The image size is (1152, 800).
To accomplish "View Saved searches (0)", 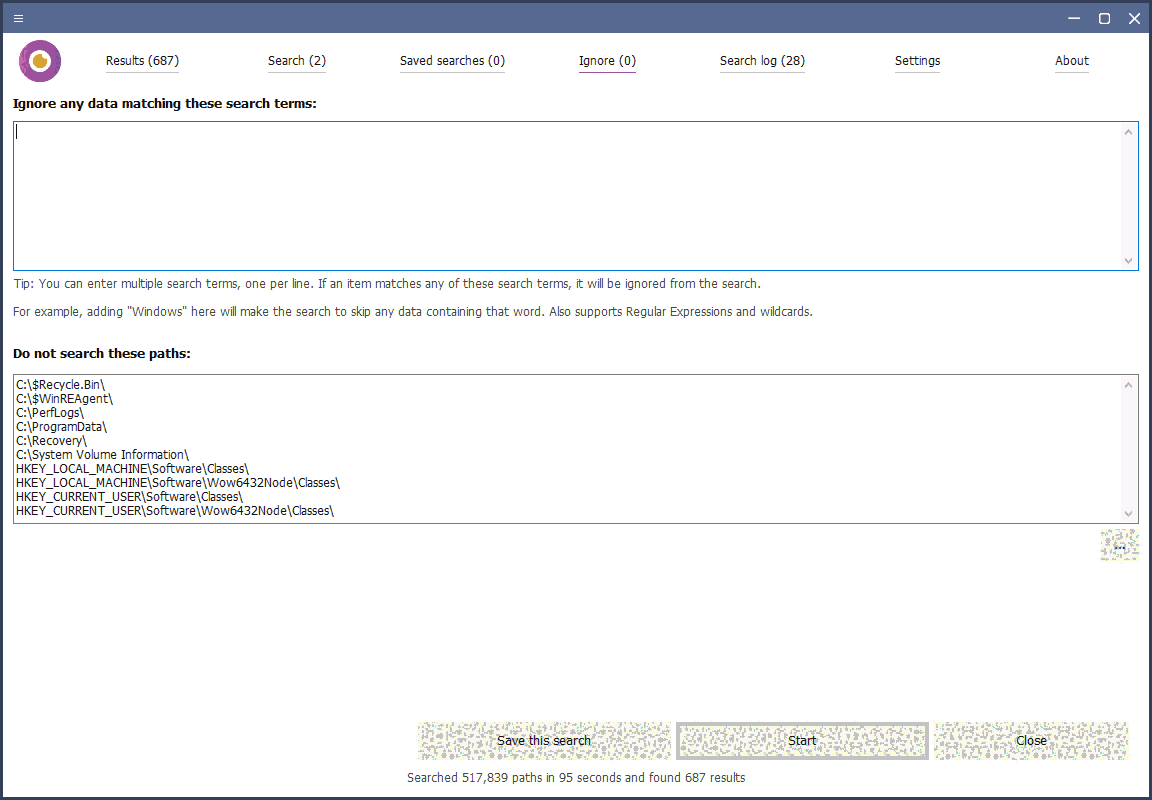I will click(x=452, y=61).
